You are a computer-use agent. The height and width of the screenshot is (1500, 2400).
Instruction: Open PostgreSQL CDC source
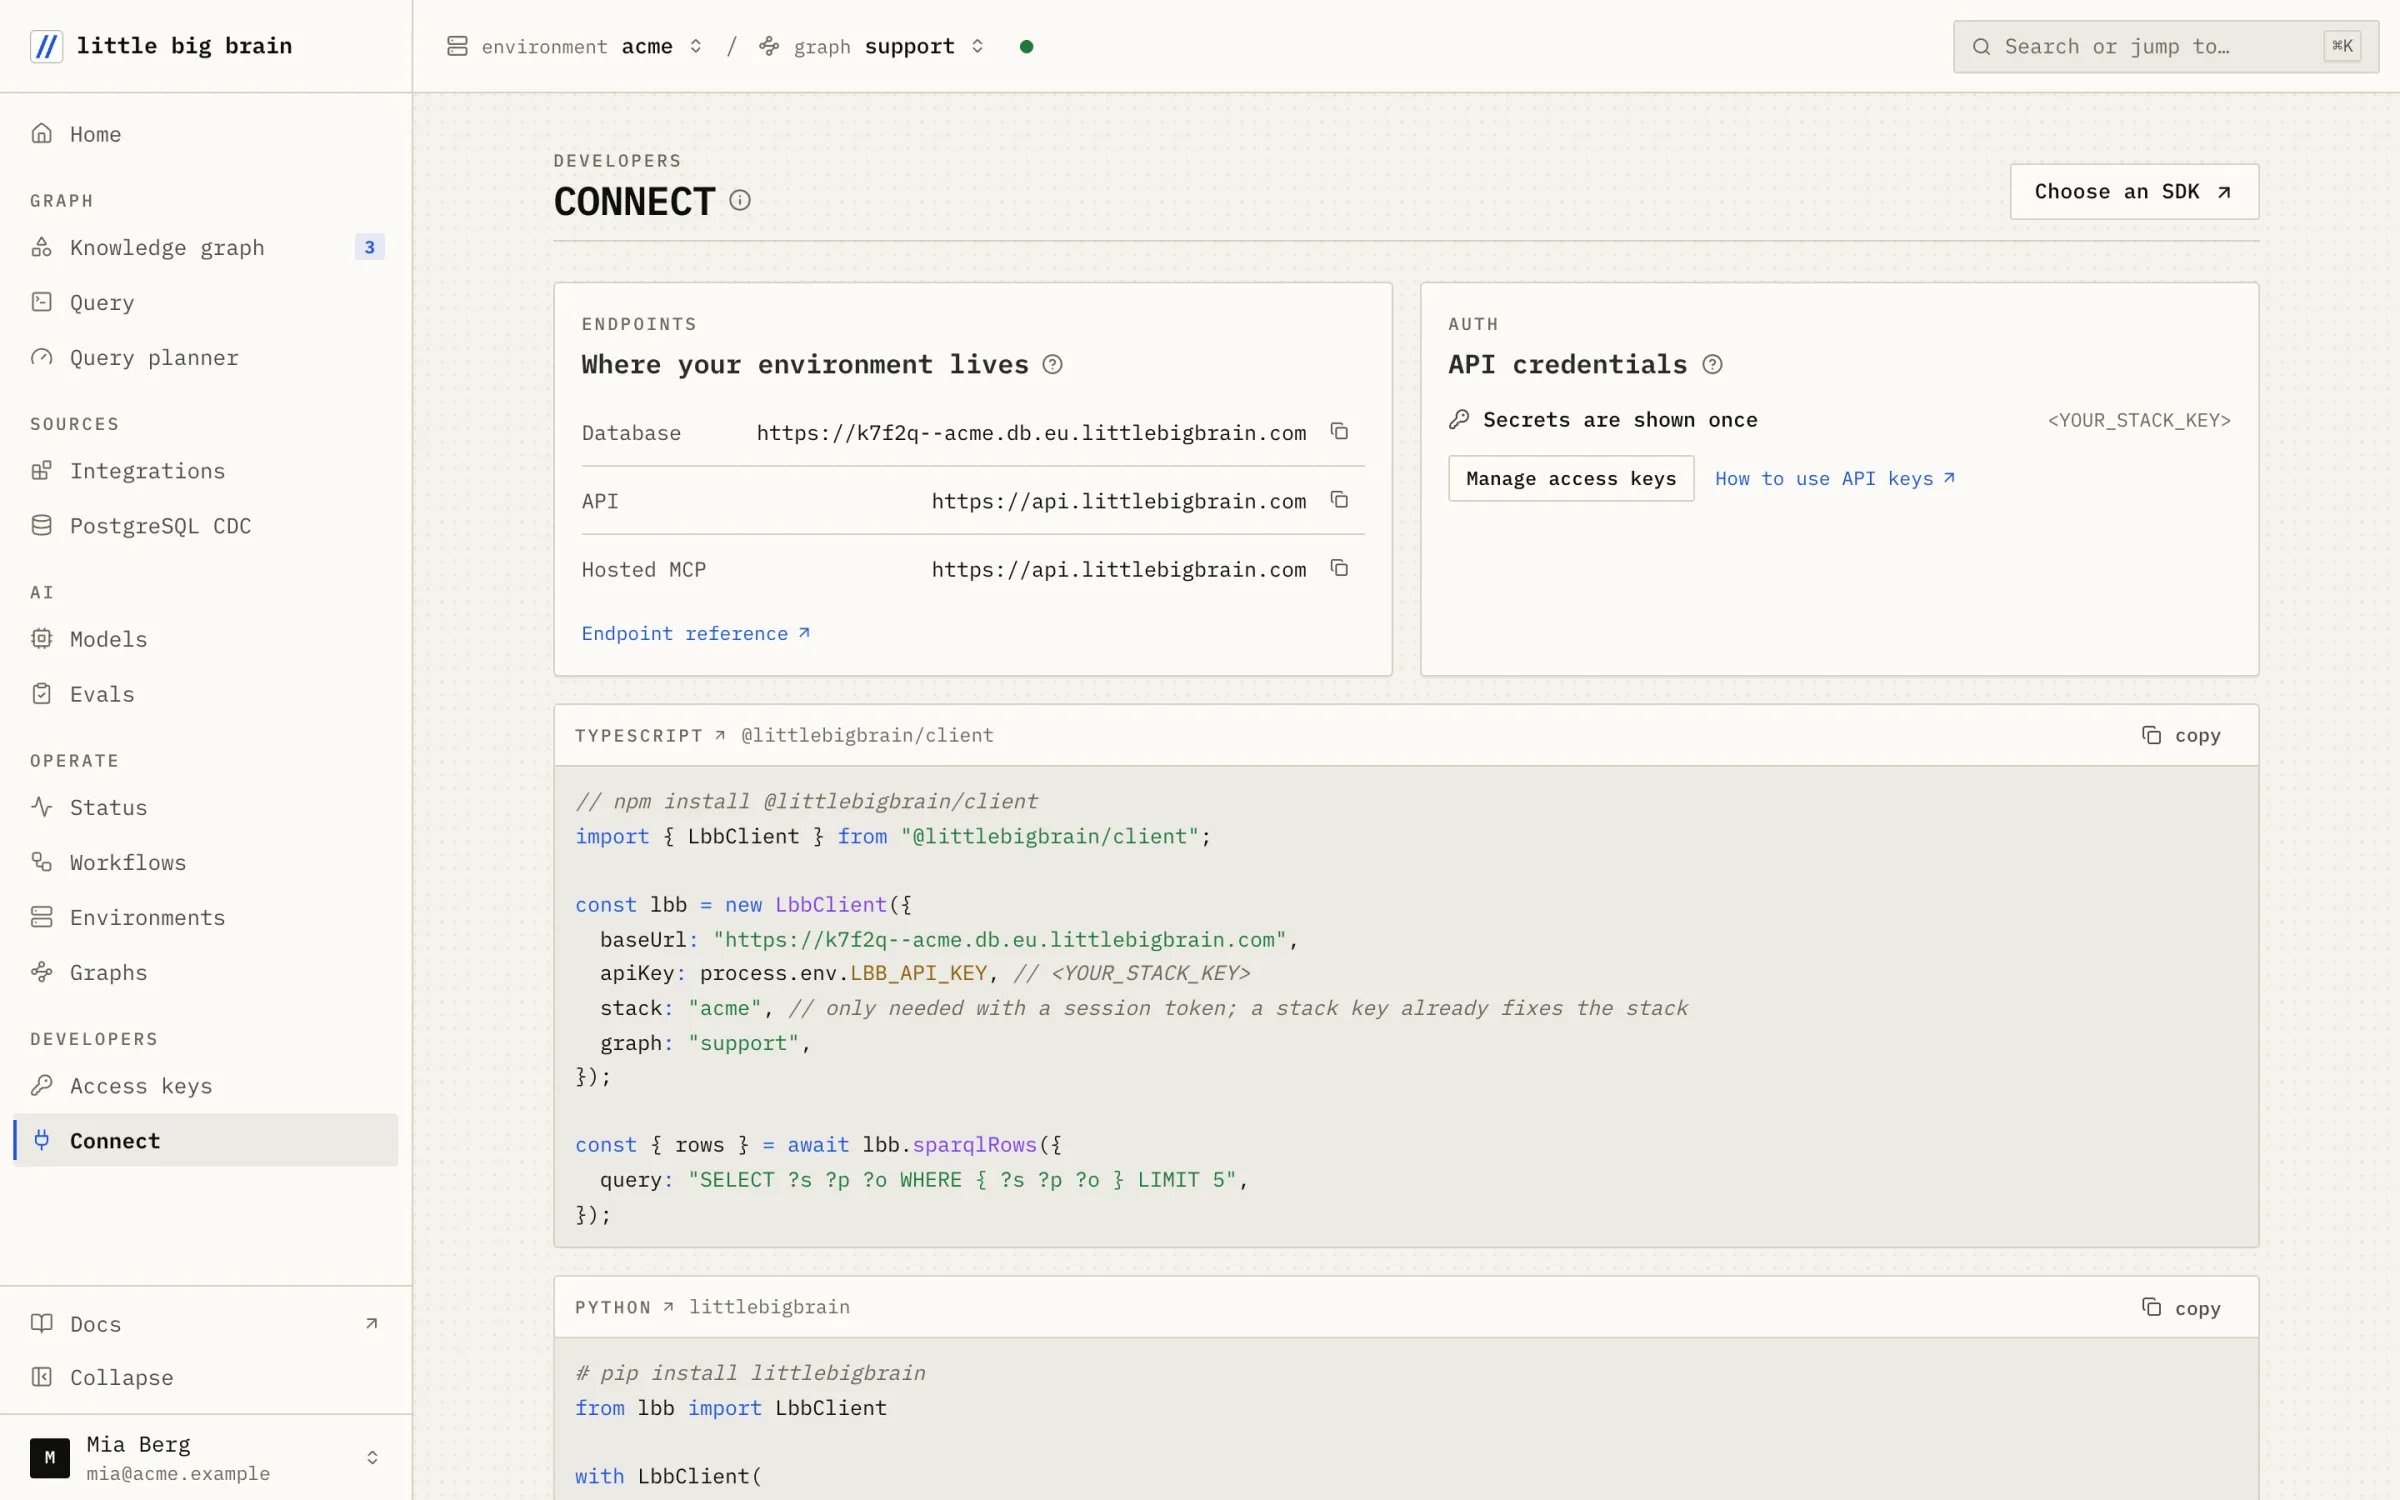click(x=205, y=526)
